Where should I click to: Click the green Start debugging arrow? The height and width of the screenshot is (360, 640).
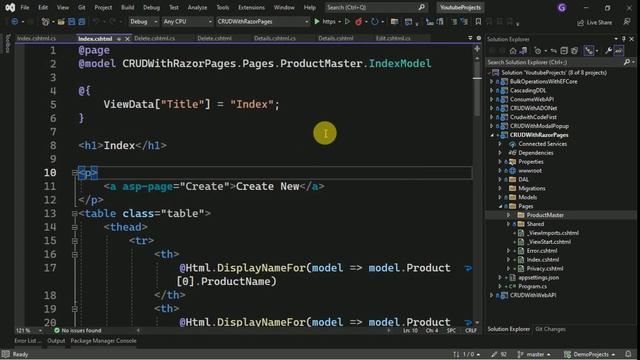[317, 22]
